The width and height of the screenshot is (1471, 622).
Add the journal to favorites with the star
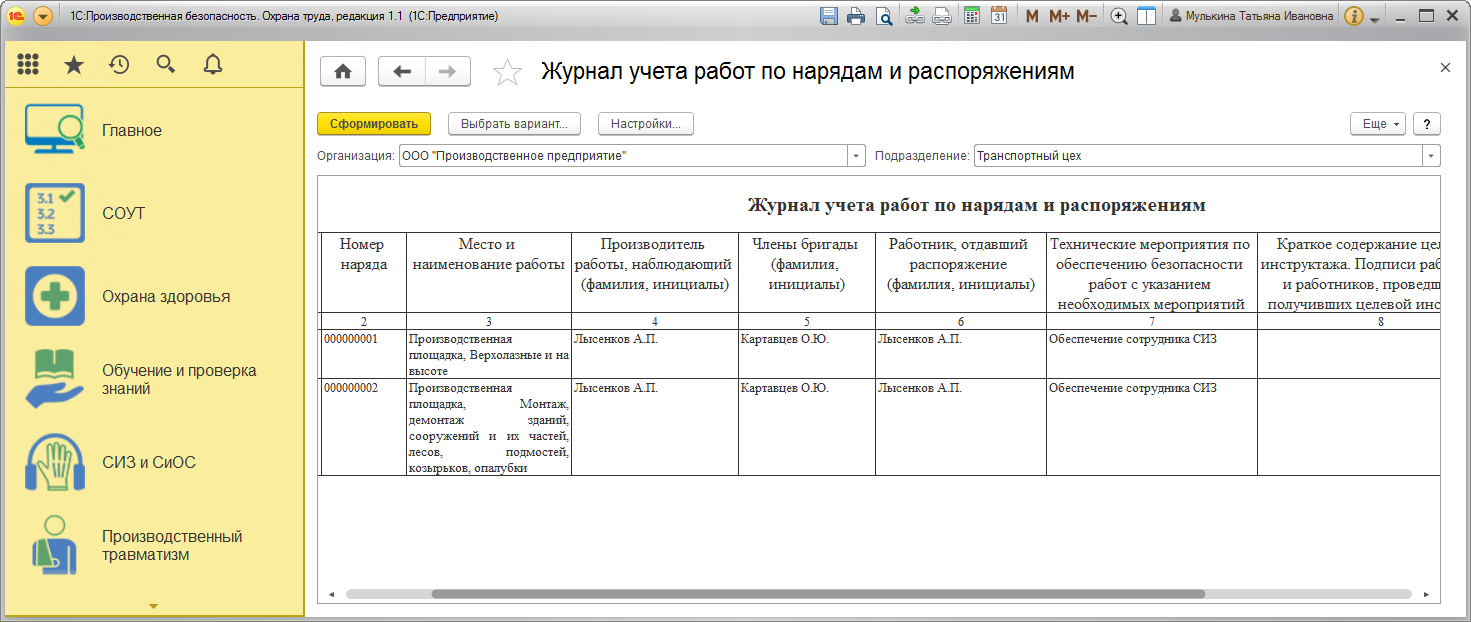coord(508,72)
